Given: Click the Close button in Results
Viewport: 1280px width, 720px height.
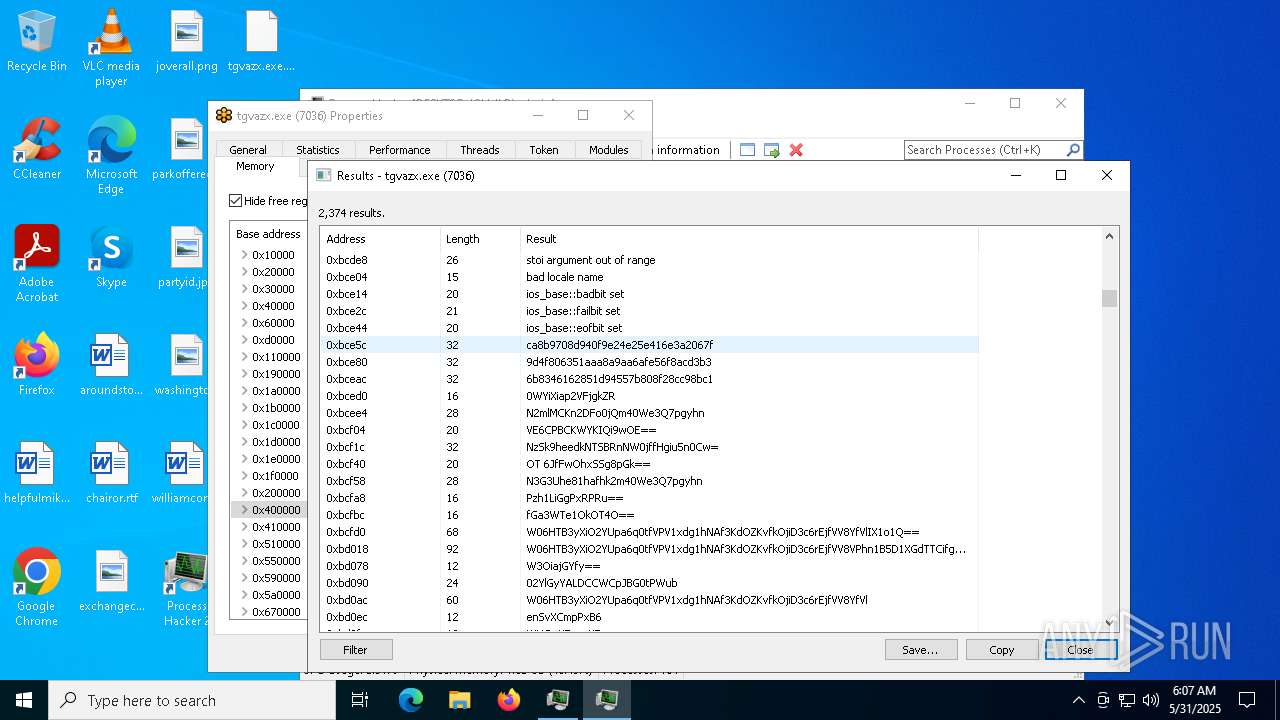Looking at the screenshot, I should click(1081, 650).
